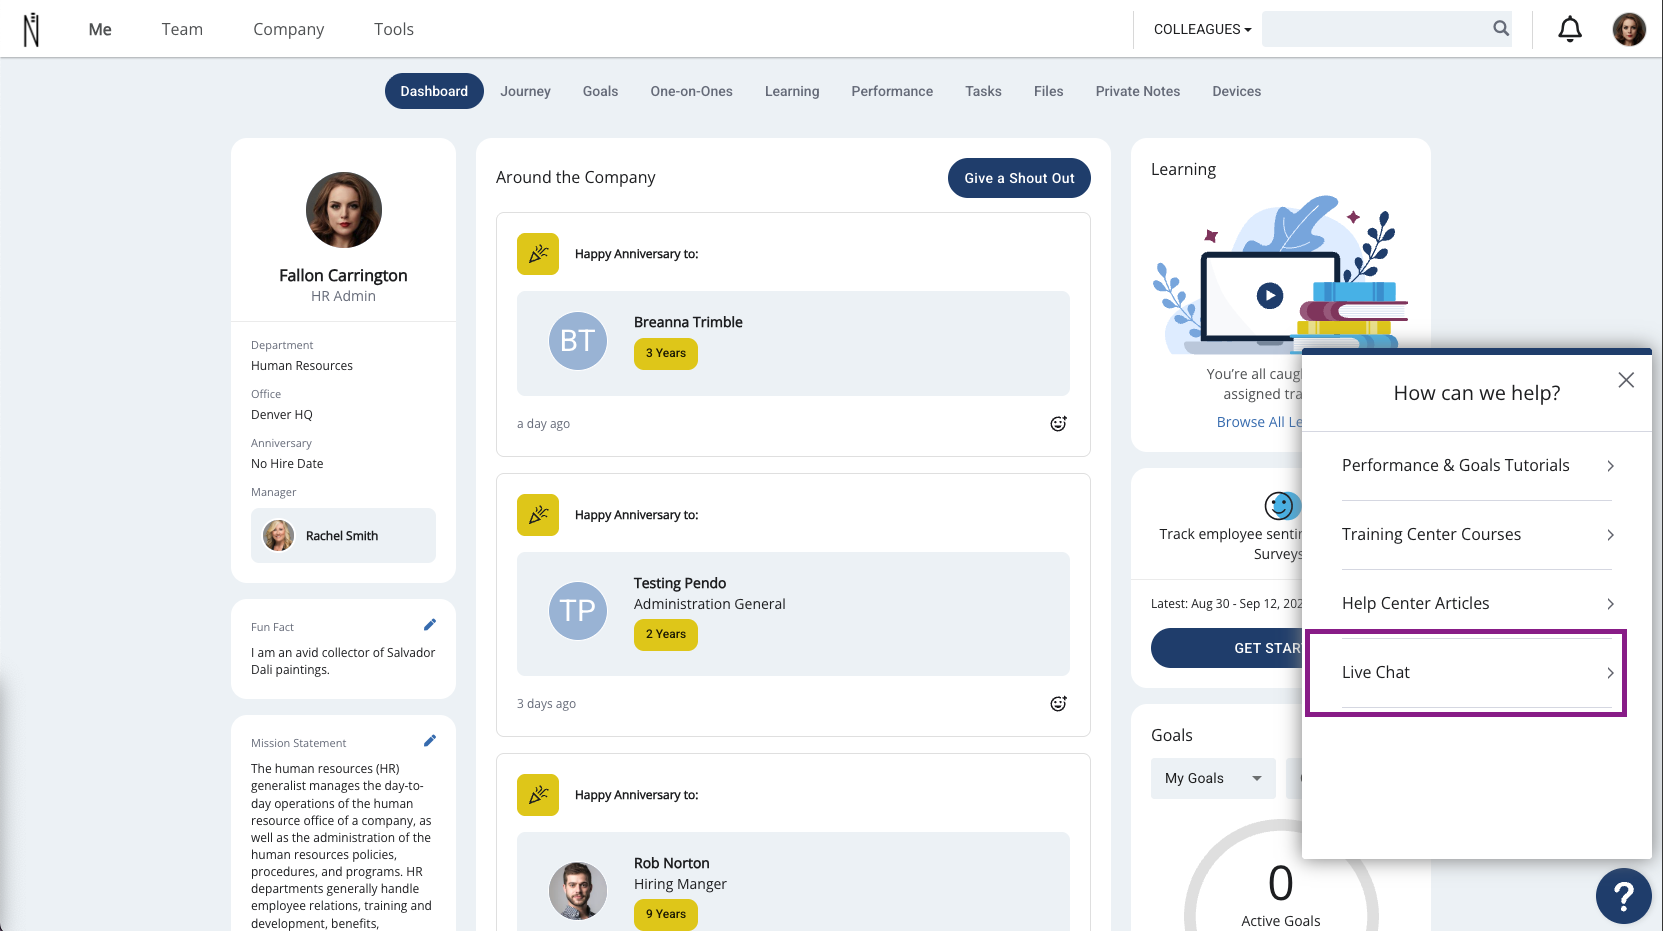Image resolution: width=1663 pixels, height=931 pixels.
Task: Add reaction to Testing Pendo anniversary post
Action: [x=1058, y=704]
